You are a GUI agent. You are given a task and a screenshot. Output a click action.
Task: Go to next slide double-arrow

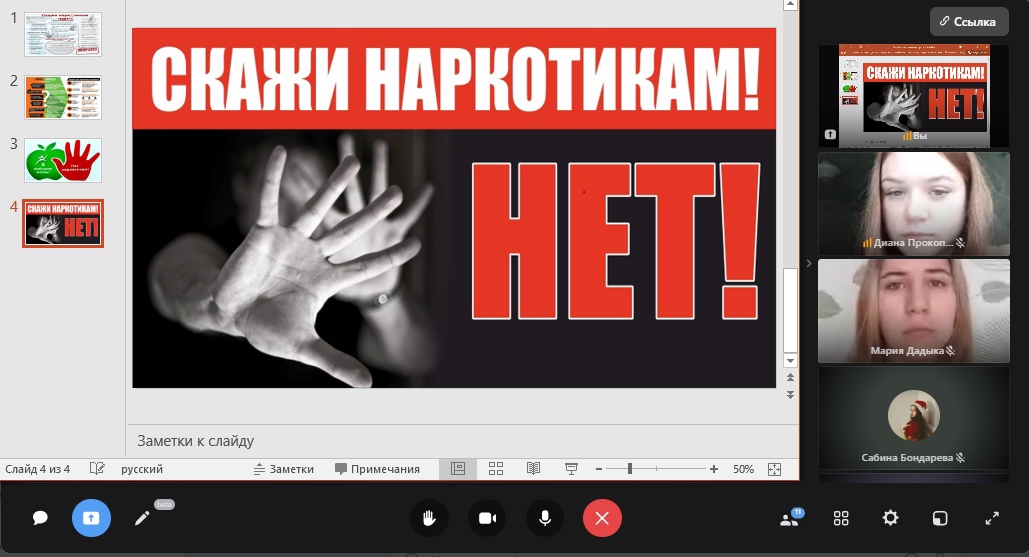(x=790, y=394)
